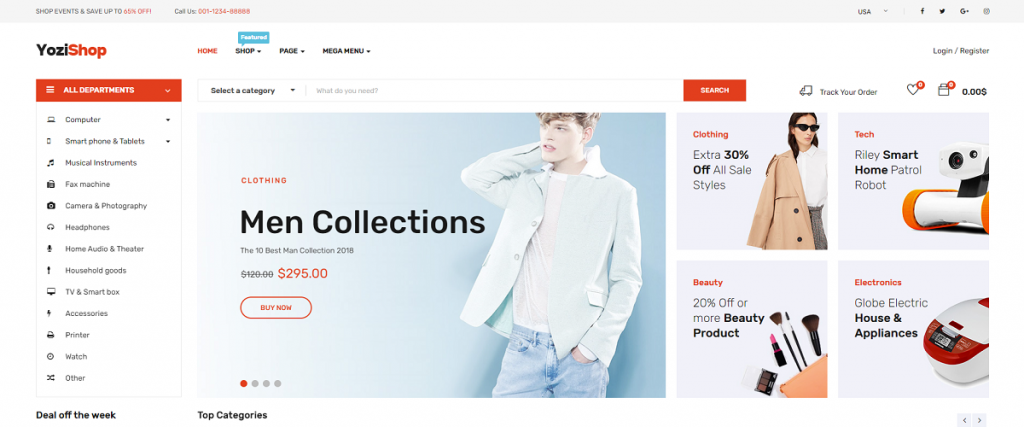Open the USA country selector

point(872,11)
